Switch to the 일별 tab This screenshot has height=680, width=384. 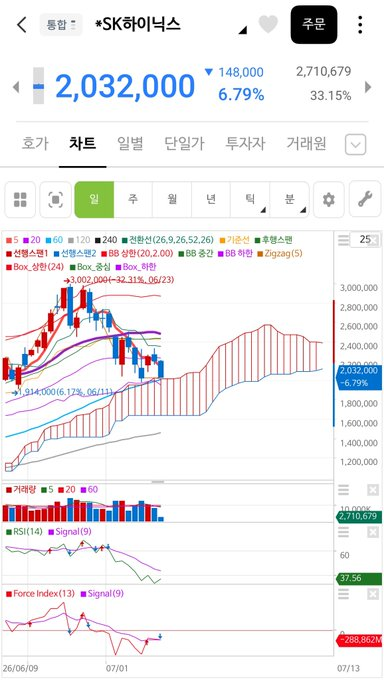pos(130,144)
